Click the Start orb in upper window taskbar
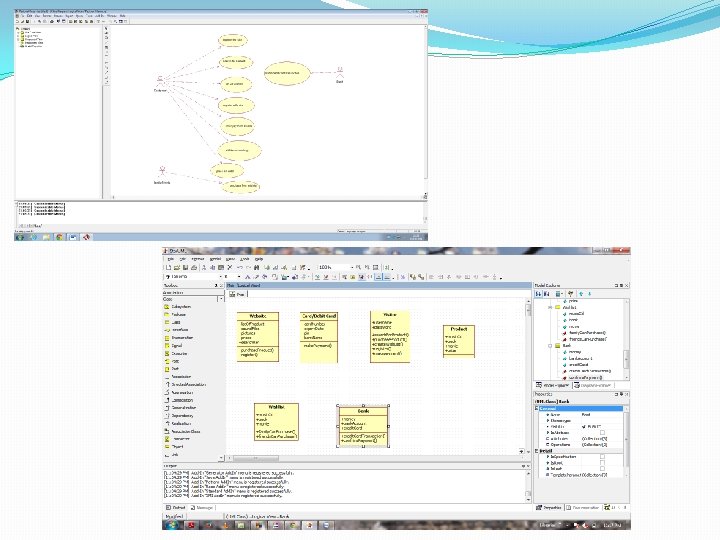The height and width of the screenshot is (540, 720). click(20, 237)
